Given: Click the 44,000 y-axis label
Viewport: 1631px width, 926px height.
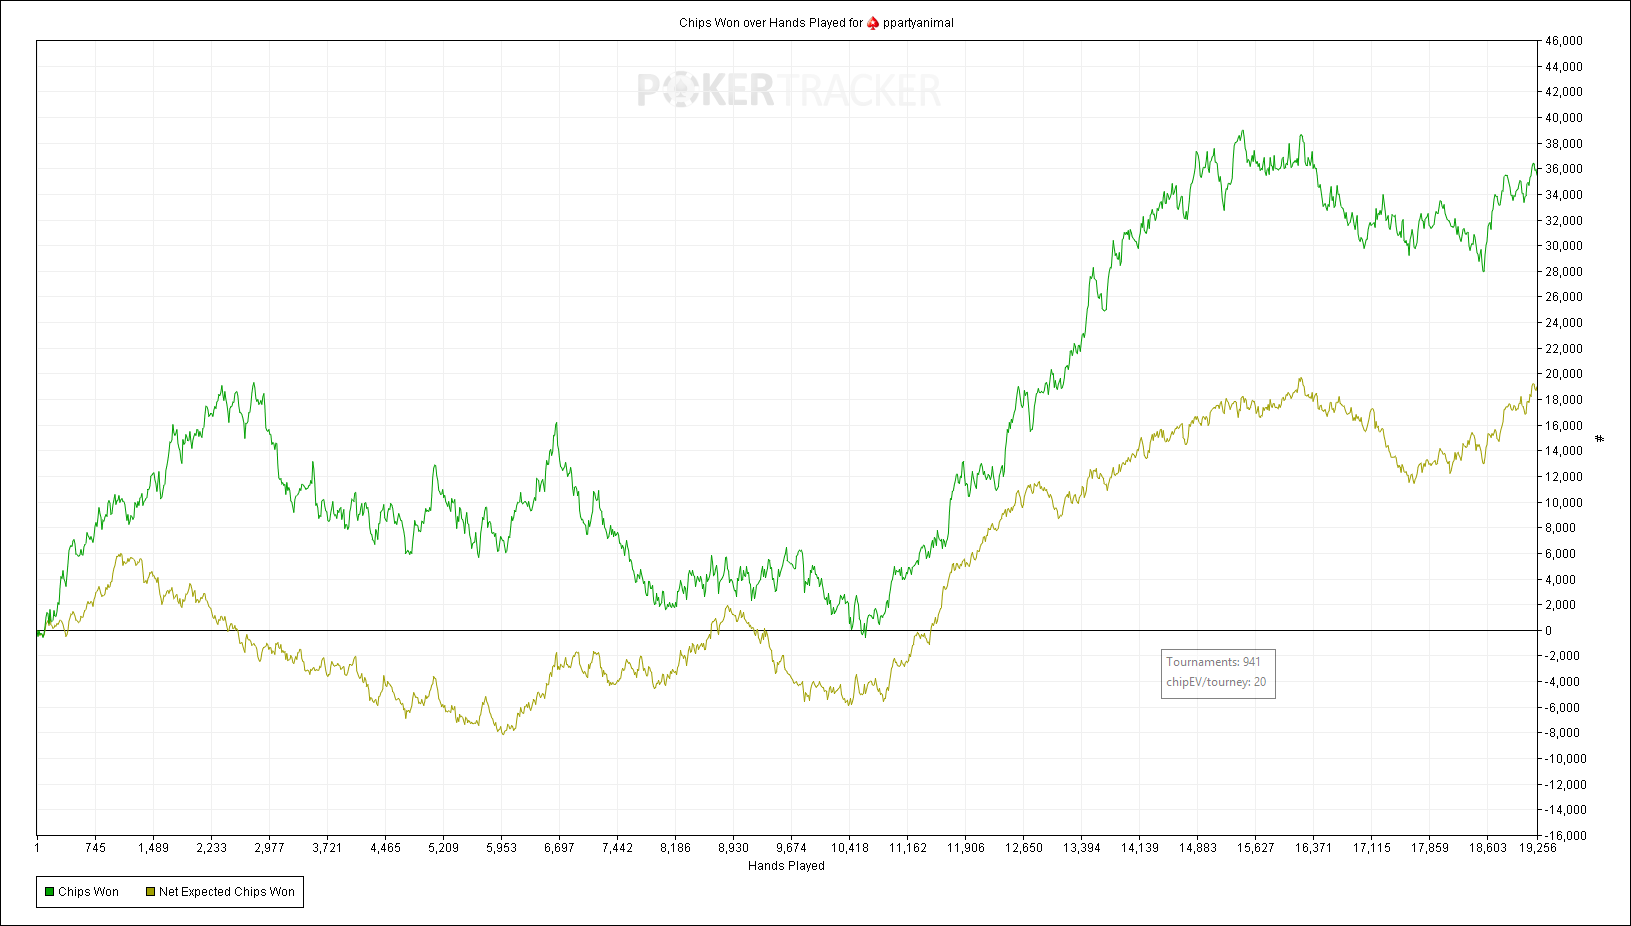Looking at the screenshot, I should coord(1564,67).
